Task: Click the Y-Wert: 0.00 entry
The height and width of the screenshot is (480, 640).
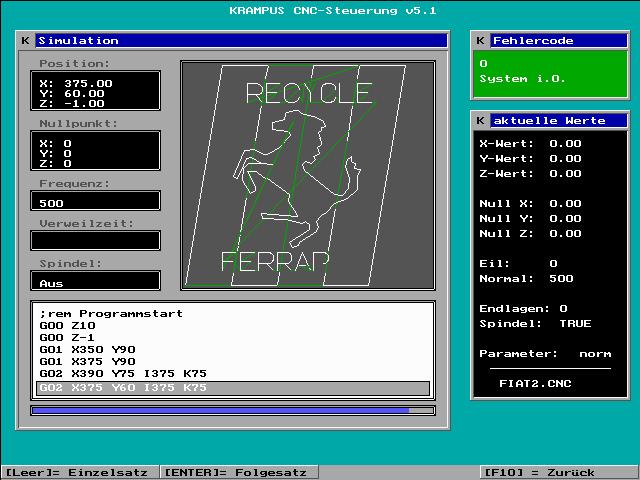Action: pos(530,159)
